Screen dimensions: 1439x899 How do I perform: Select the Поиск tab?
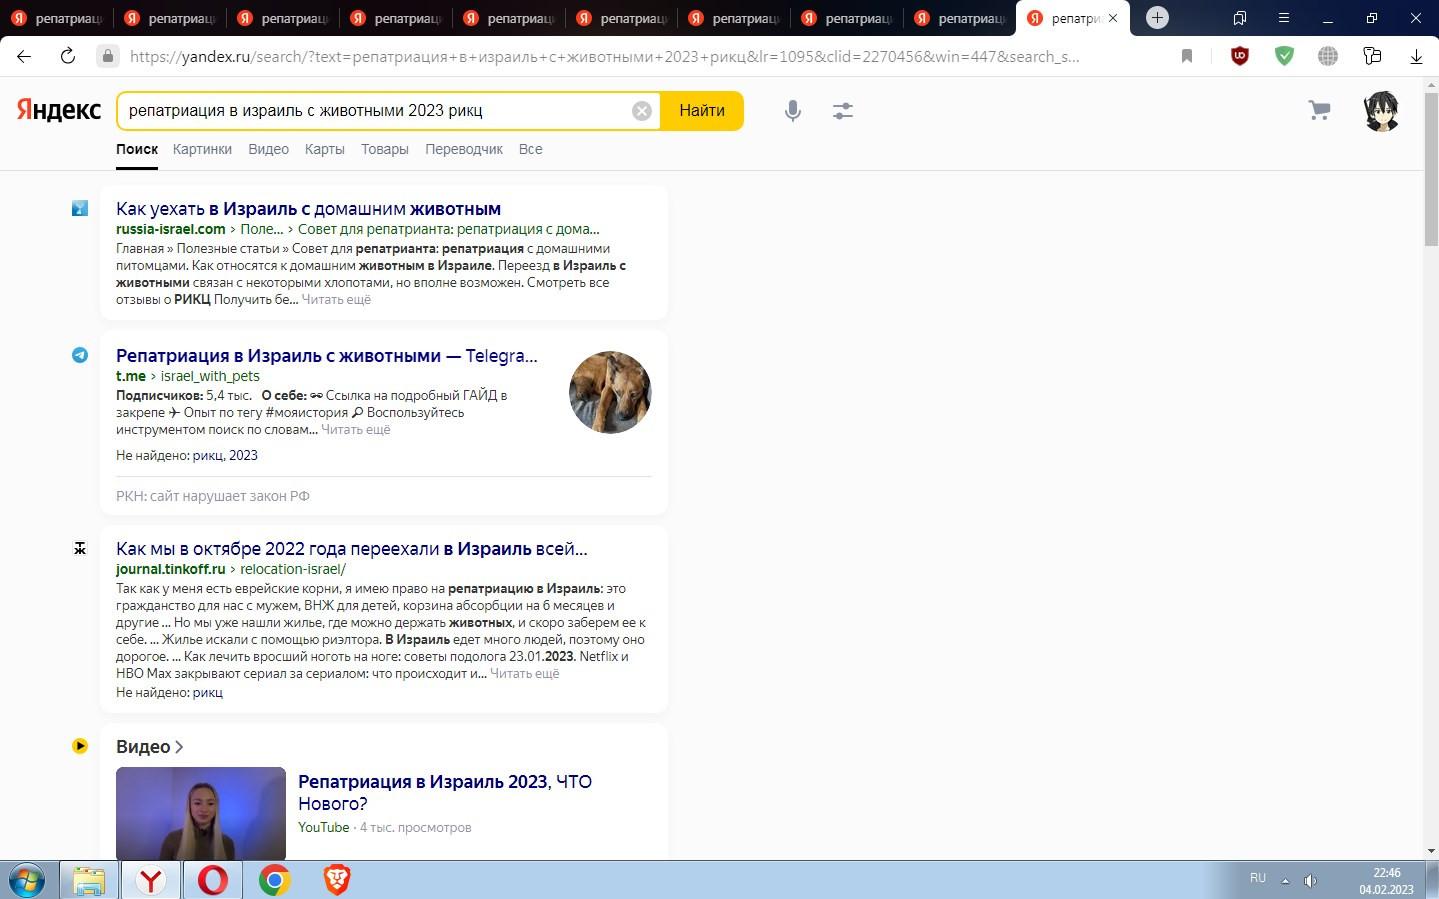click(137, 149)
